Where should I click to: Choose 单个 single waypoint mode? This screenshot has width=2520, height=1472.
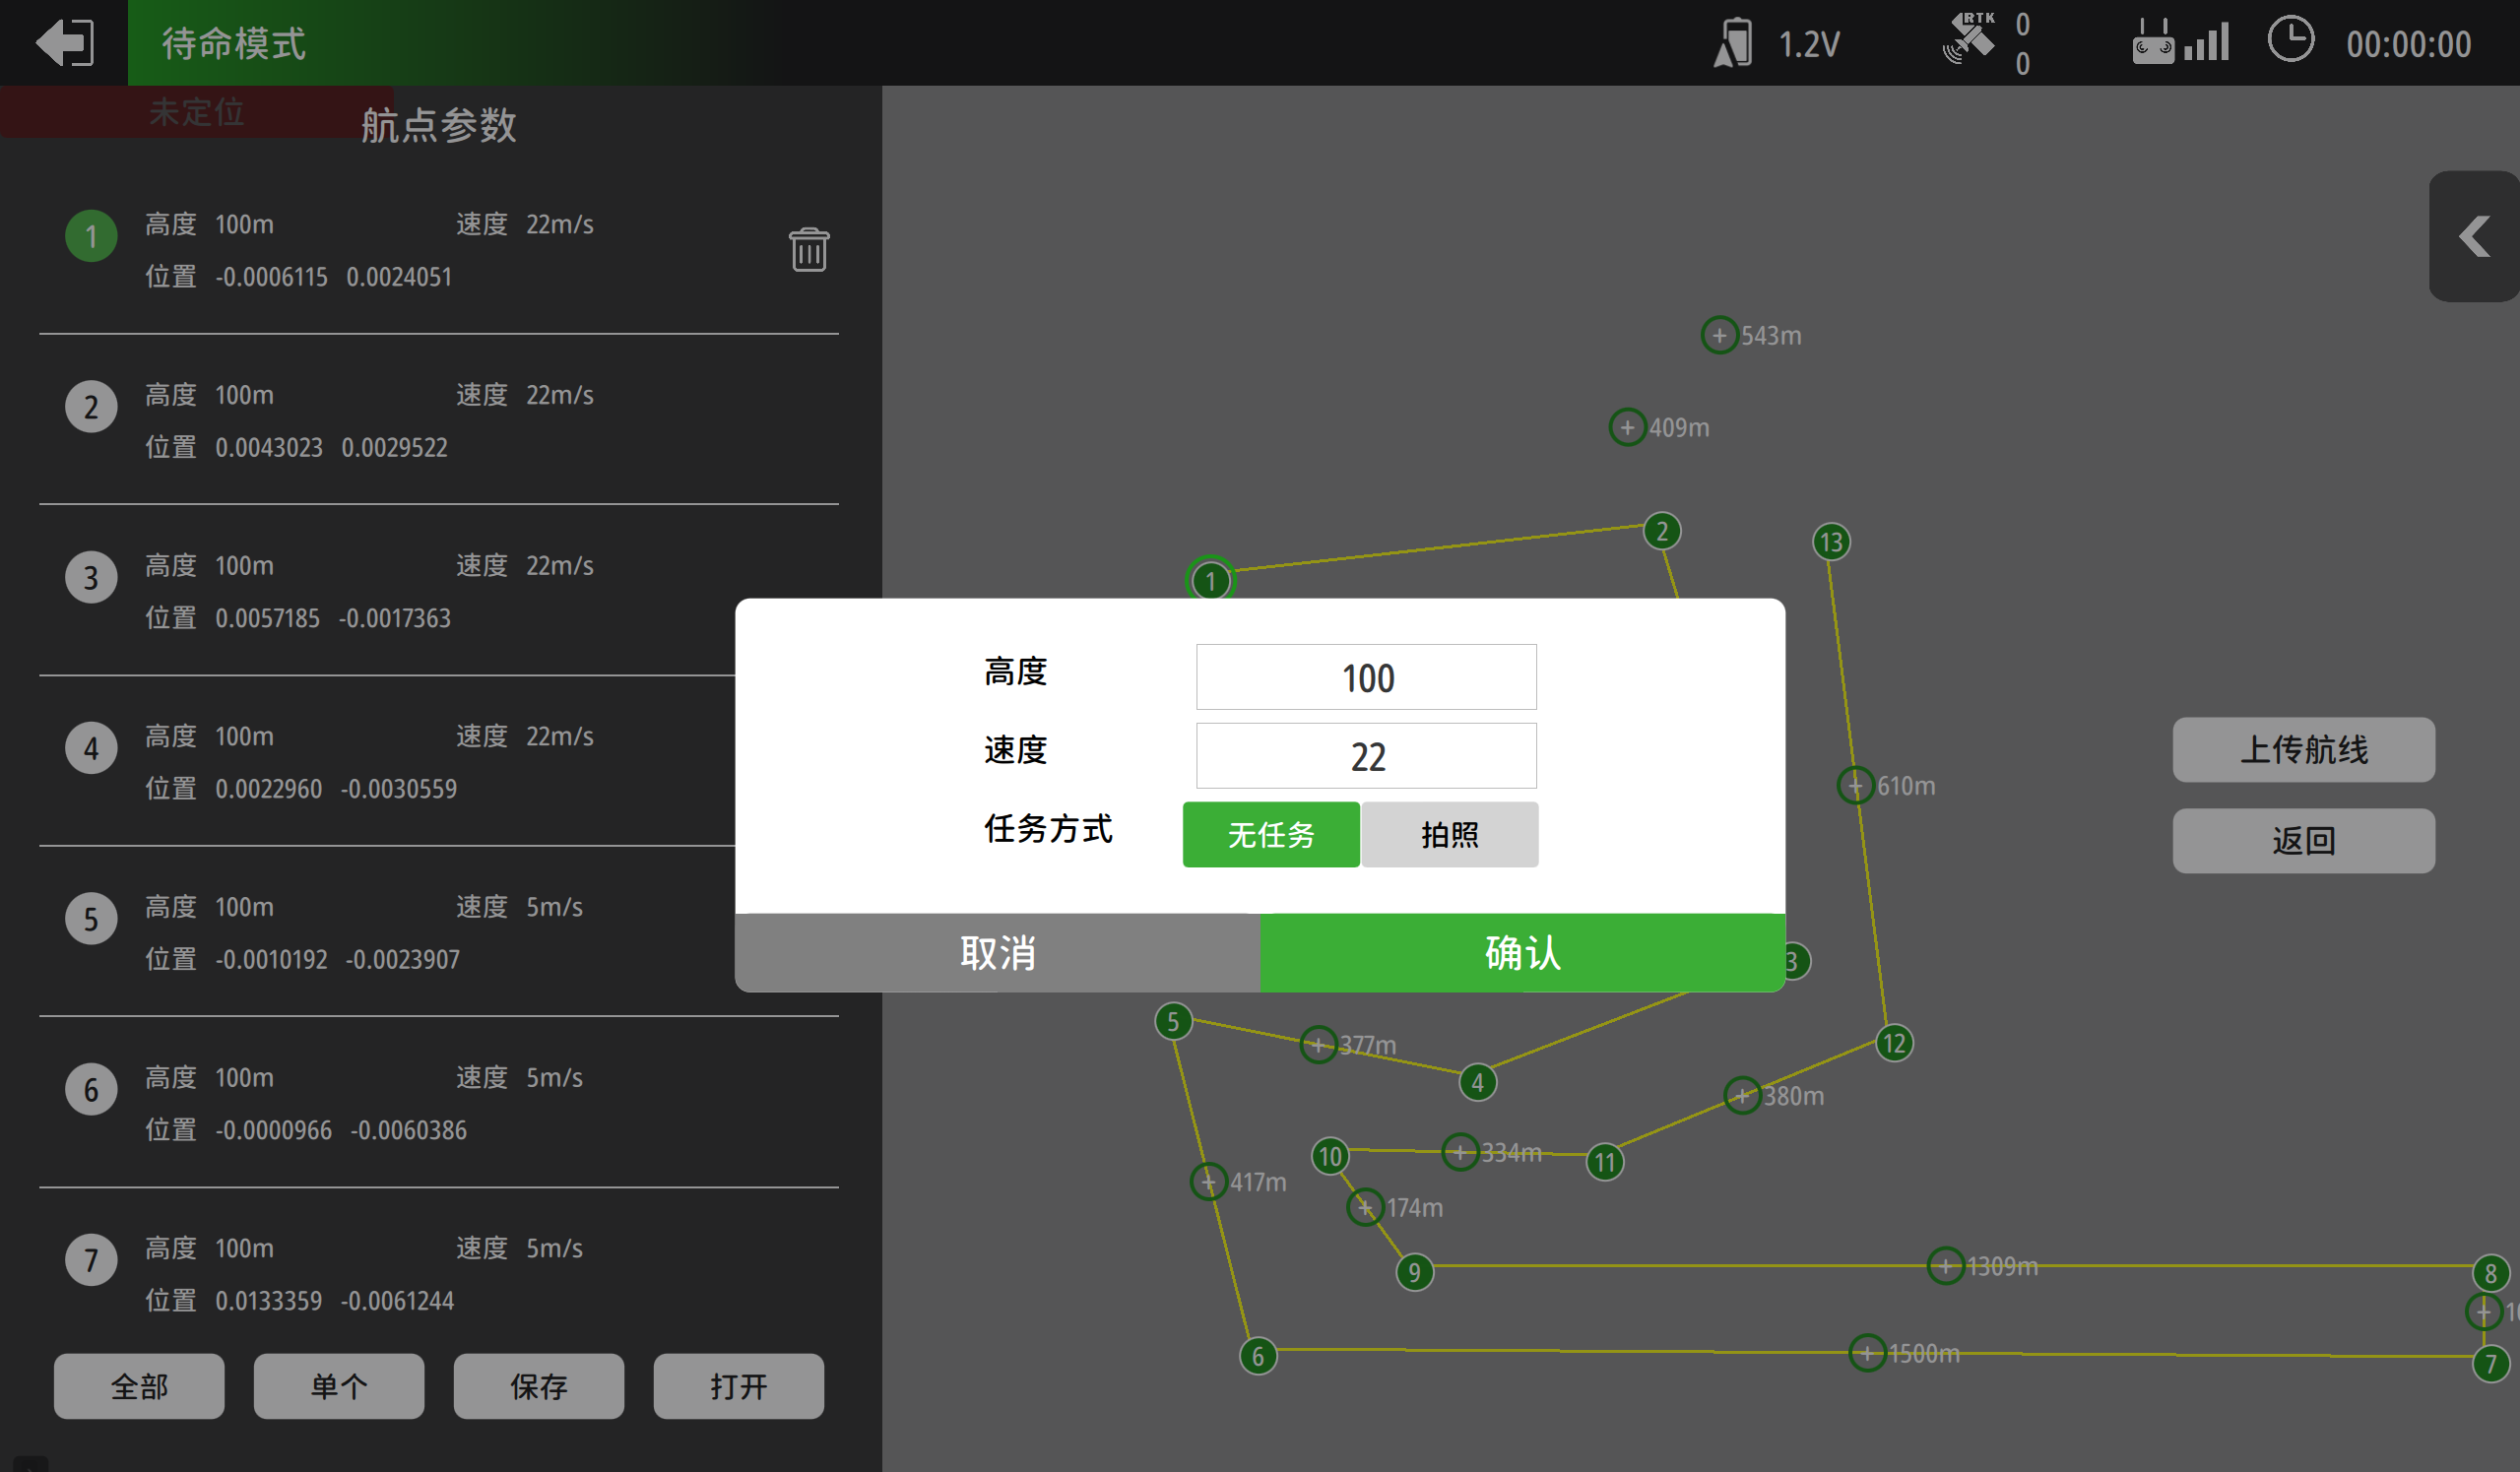point(338,1386)
